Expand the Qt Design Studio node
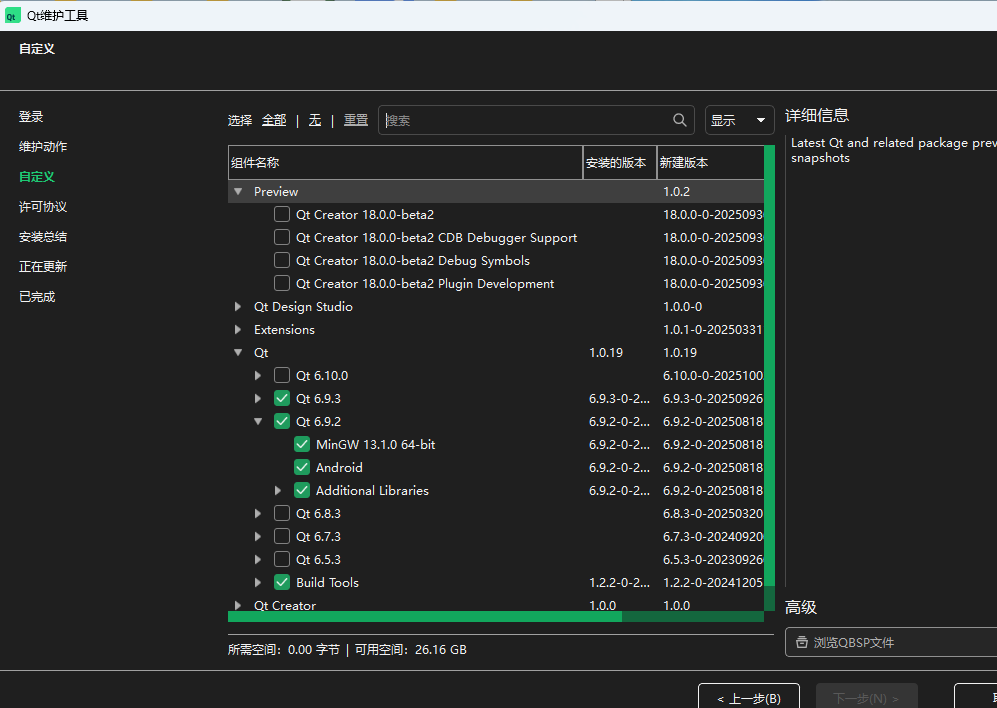This screenshot has height=708, width=997. pos(238,307)
